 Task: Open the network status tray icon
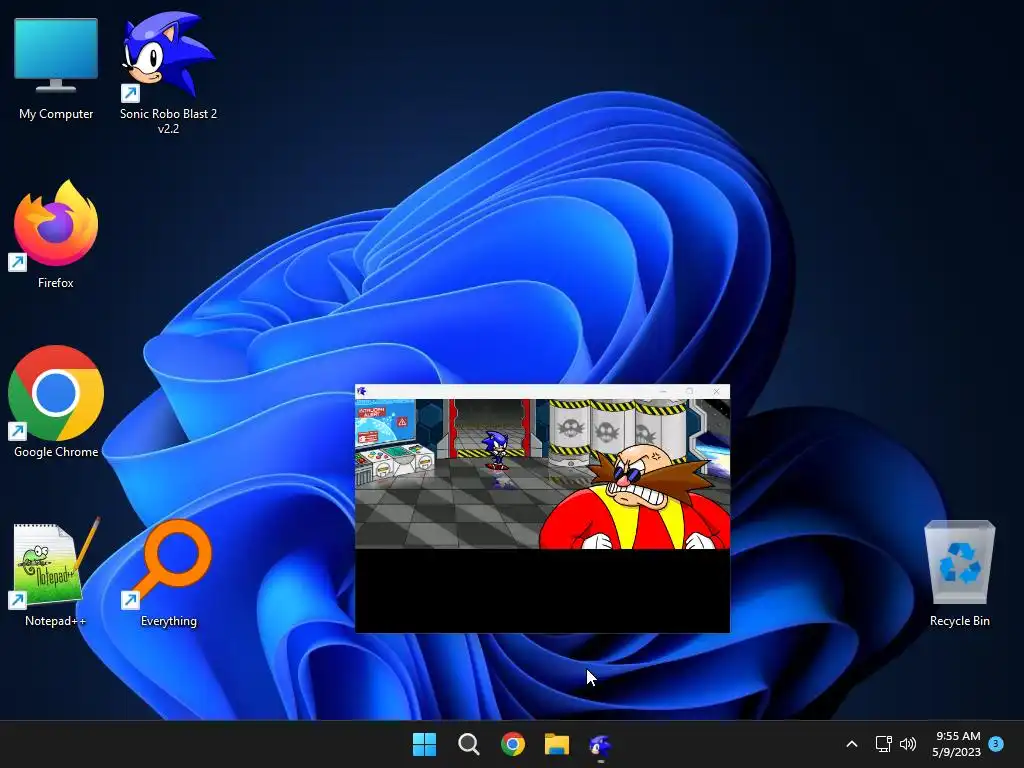(883, 744)
